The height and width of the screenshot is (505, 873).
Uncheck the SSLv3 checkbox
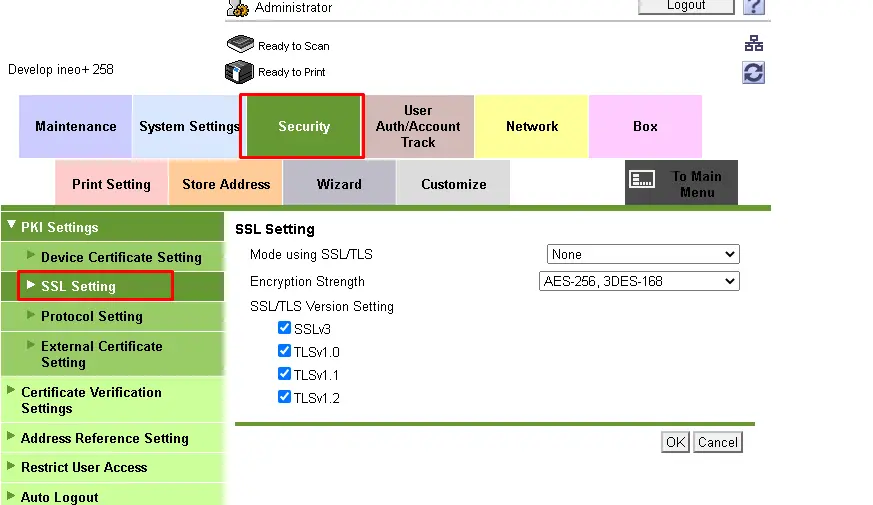coord(285,328)
